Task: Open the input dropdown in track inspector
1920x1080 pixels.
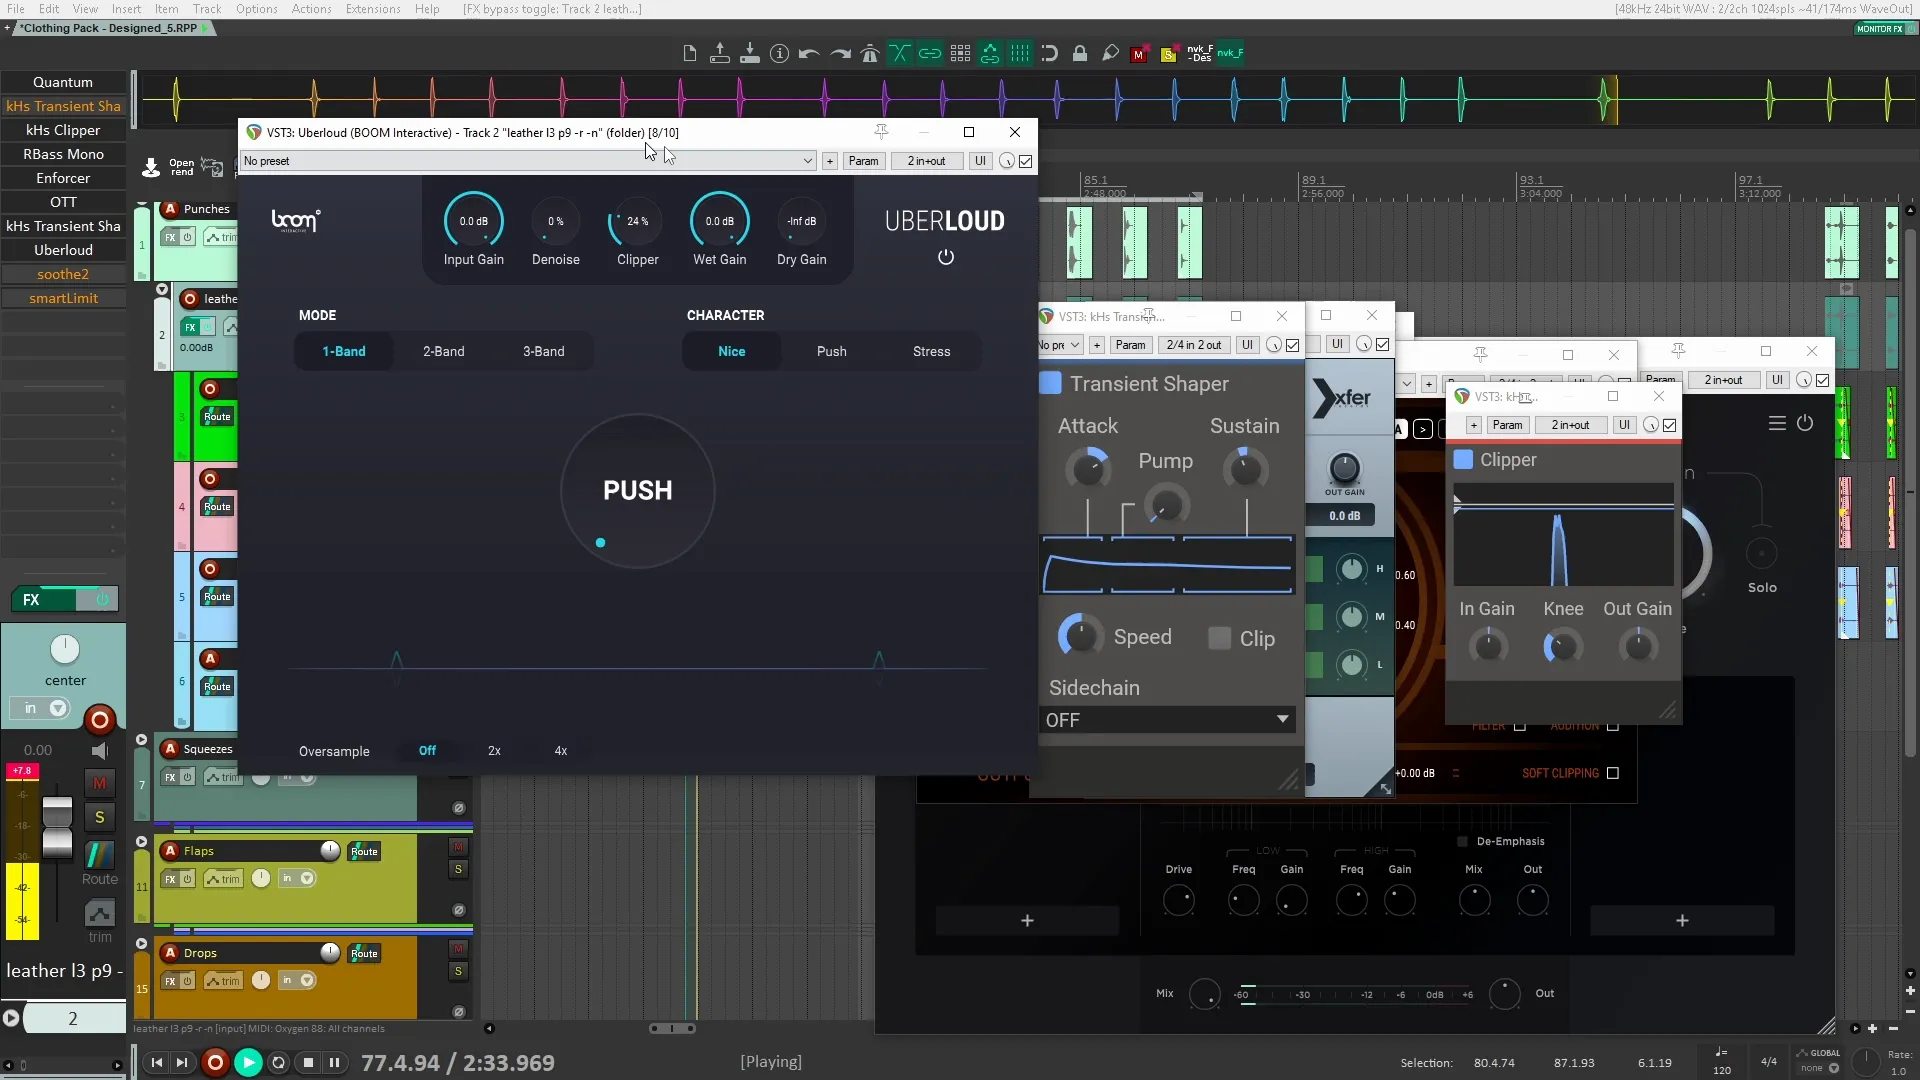Action: [x=41, y=708]
